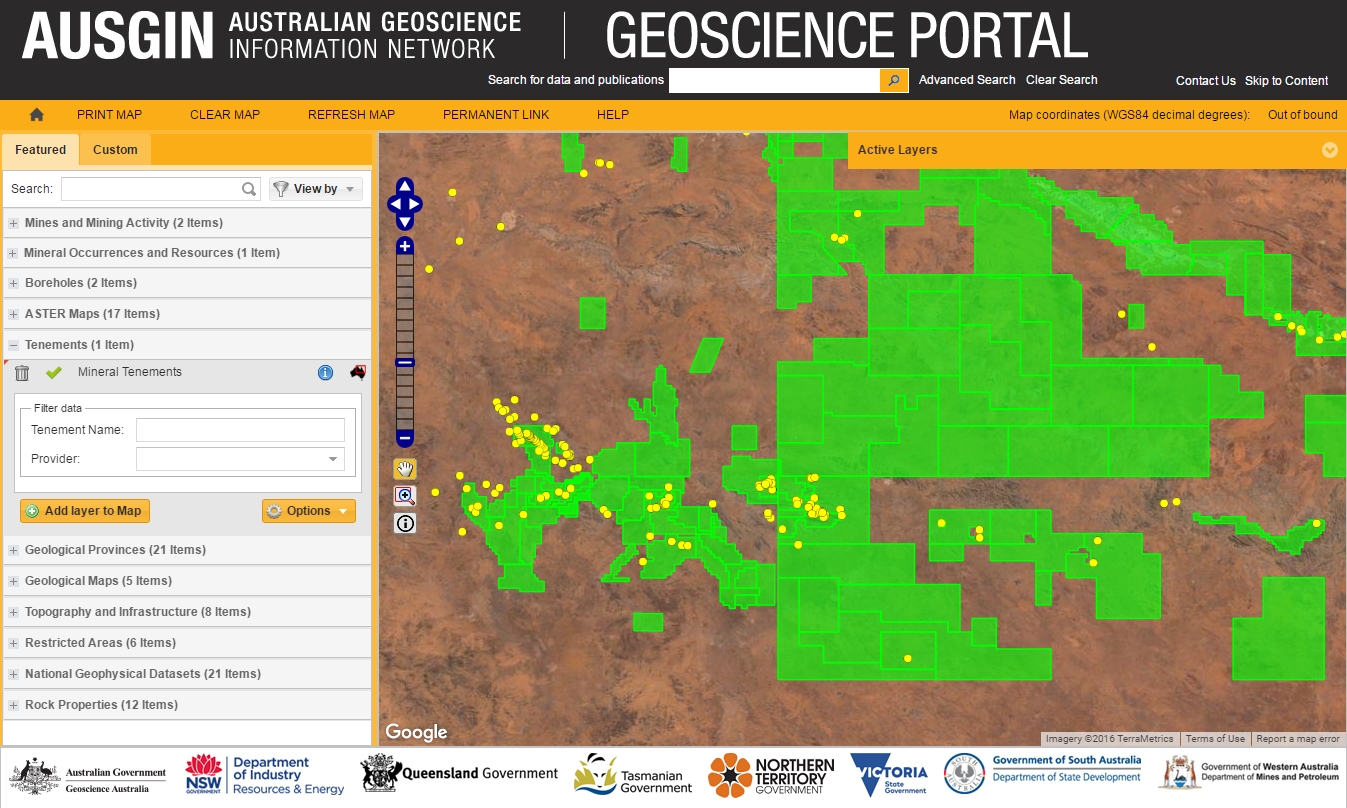The image size is (1347, 808).
Task: Open the Provider dropdown
Action: 333,459
